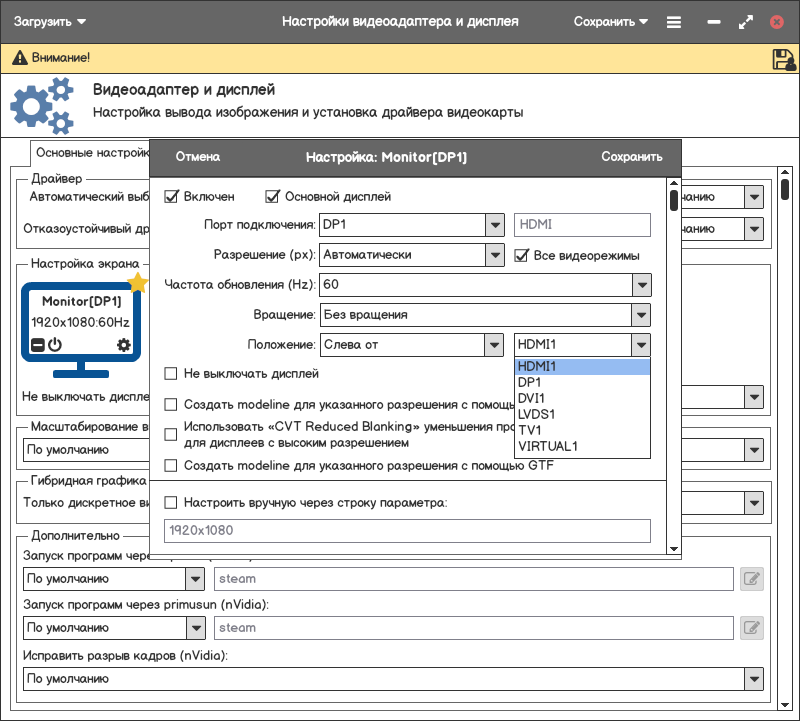Click «Сохранить» in the Monitor[DP1] dialog header
The image size is (800, 721).
click(631, 157)
